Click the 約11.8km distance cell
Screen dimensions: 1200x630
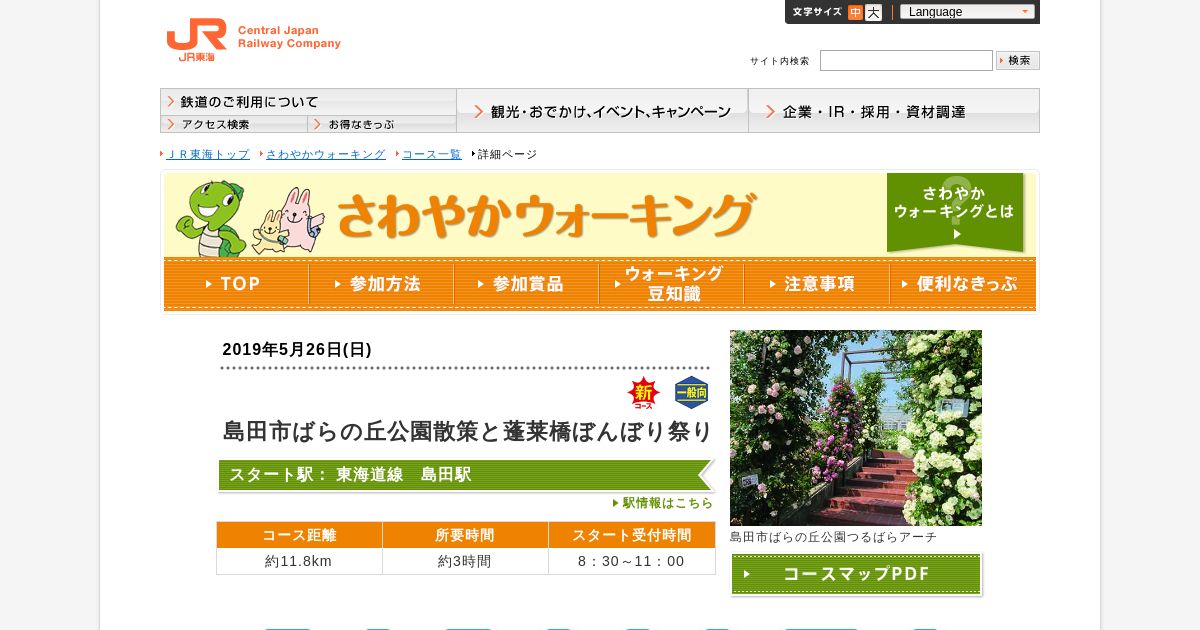tap(299, 561)
